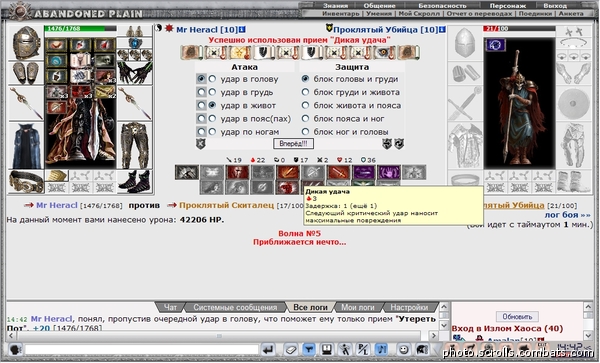Activate the purple lips skill icon
Viewport: 600px width, 363px height.
pos(364,173)
